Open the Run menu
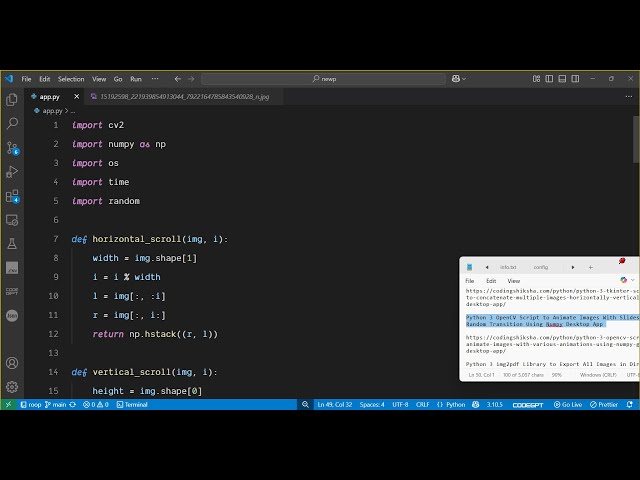The height and width of the screenshot is (480, 640). pyautogui.click(x=136, y=79)
